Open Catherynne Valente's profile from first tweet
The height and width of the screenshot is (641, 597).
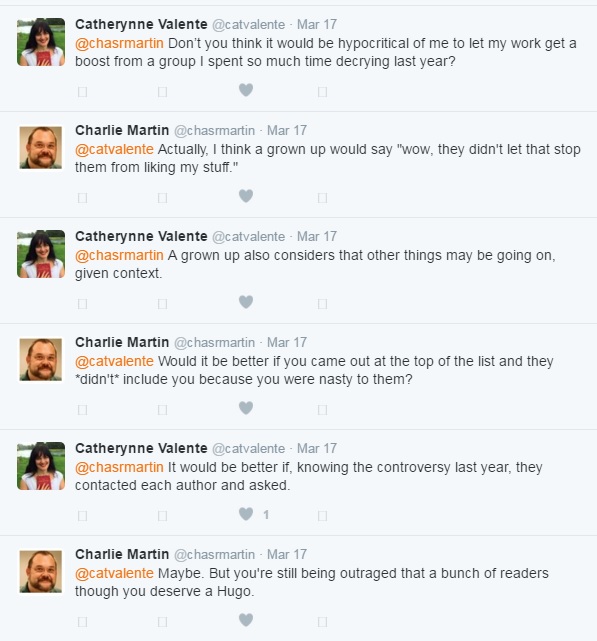click(x=141, y=25)
